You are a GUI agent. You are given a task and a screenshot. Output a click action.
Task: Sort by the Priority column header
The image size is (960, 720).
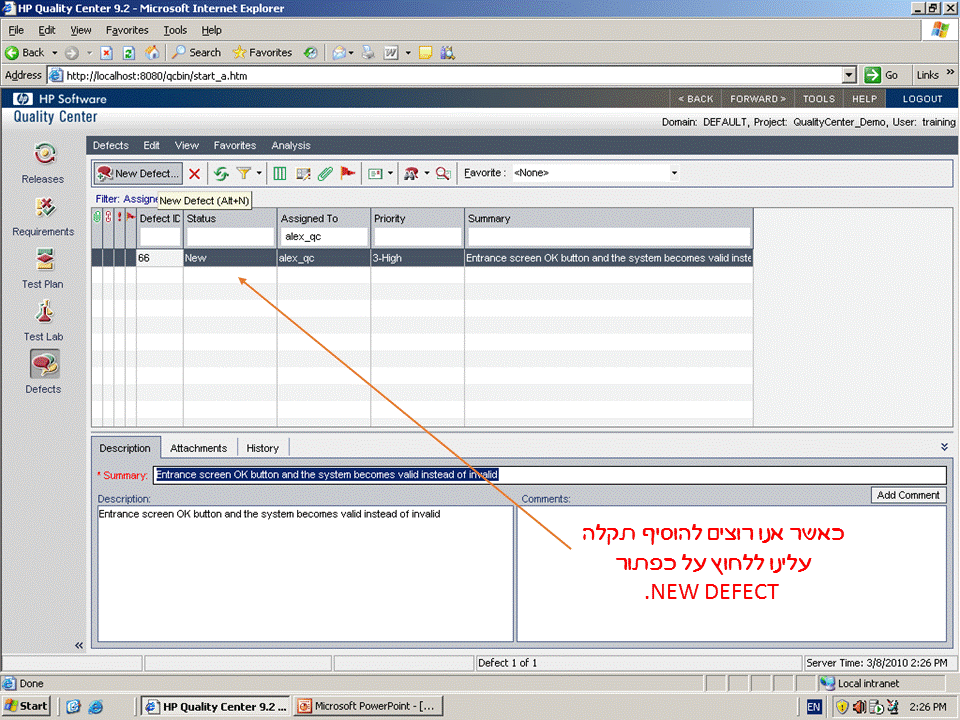[x=418, y=219]
